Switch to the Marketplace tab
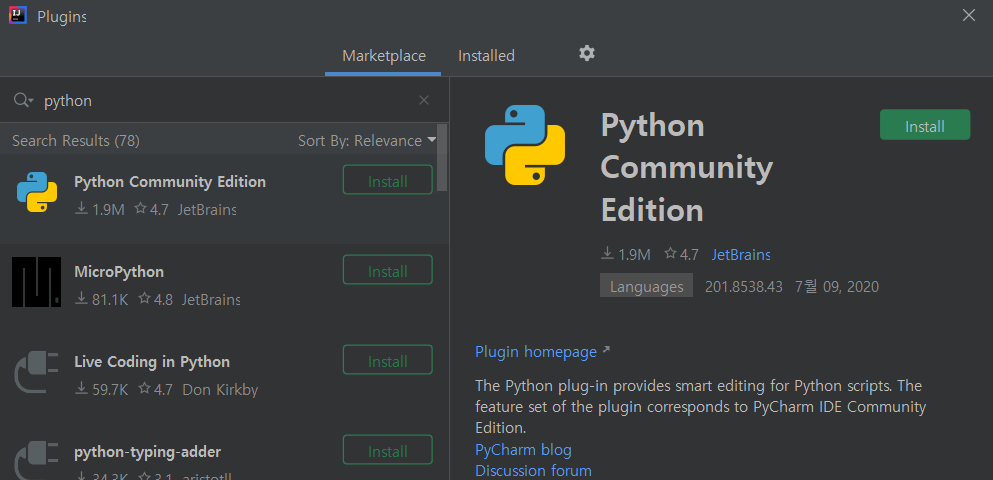The image size is (993, 480). click(x=384, y=56)
